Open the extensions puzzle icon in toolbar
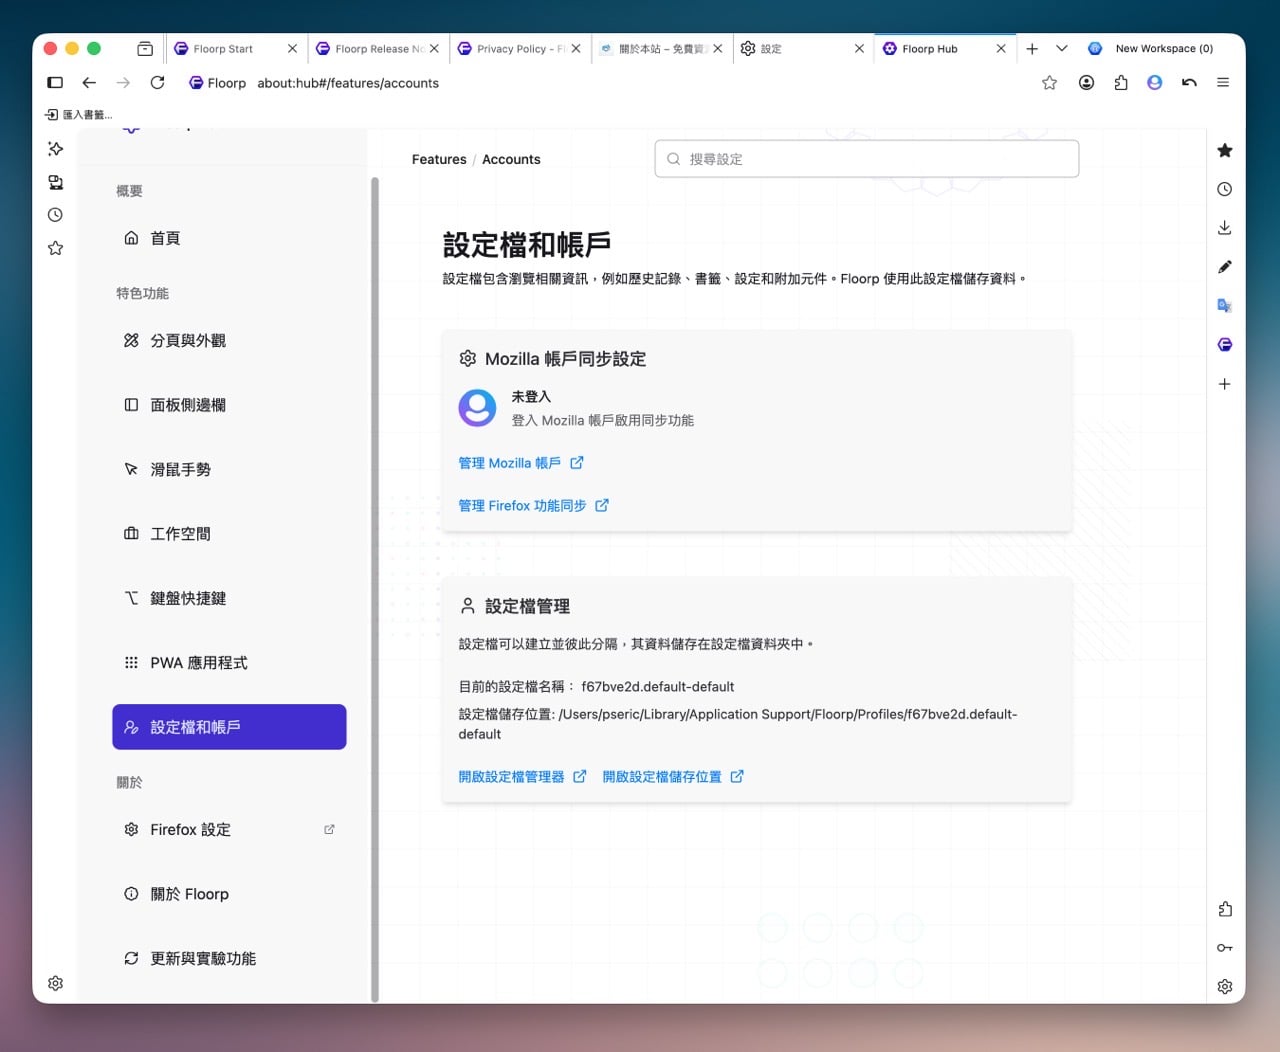This screenshot has height=1052, width=1280. pos(1121,83)
